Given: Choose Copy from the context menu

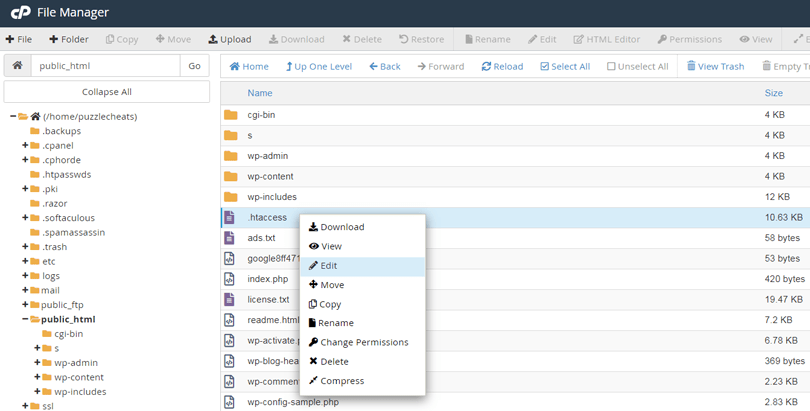Looking at the screenshot, I should (363, 304).
